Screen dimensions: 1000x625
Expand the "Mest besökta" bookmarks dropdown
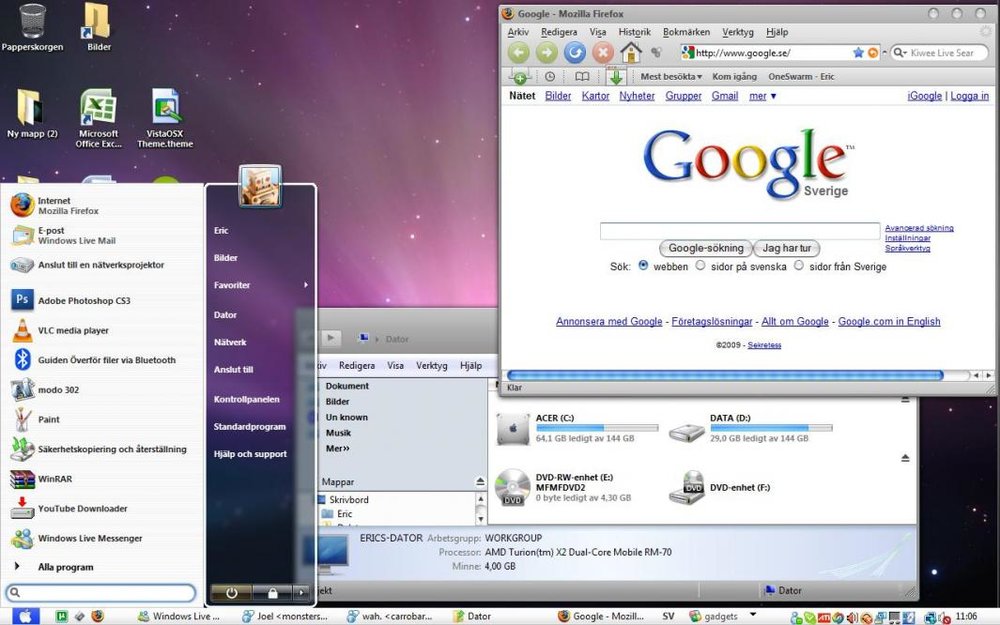click(671, 77)
